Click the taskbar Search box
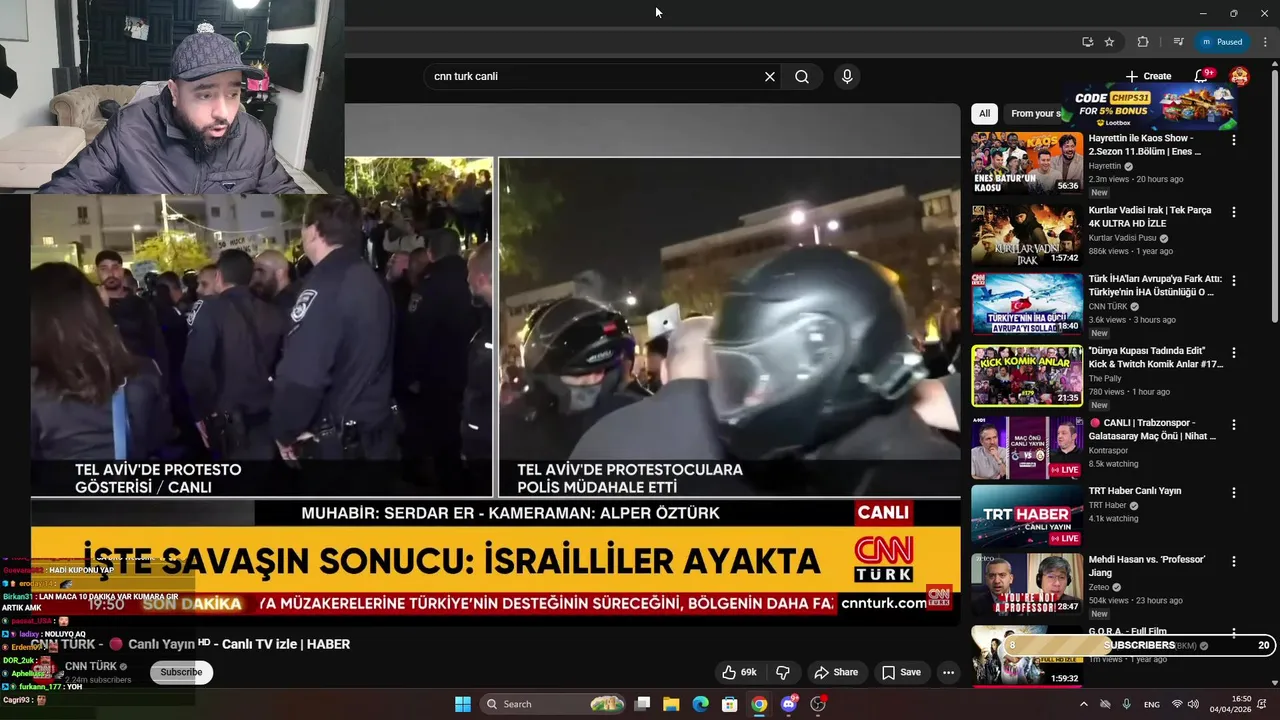 pyautogui.click(x=554, y=704)
